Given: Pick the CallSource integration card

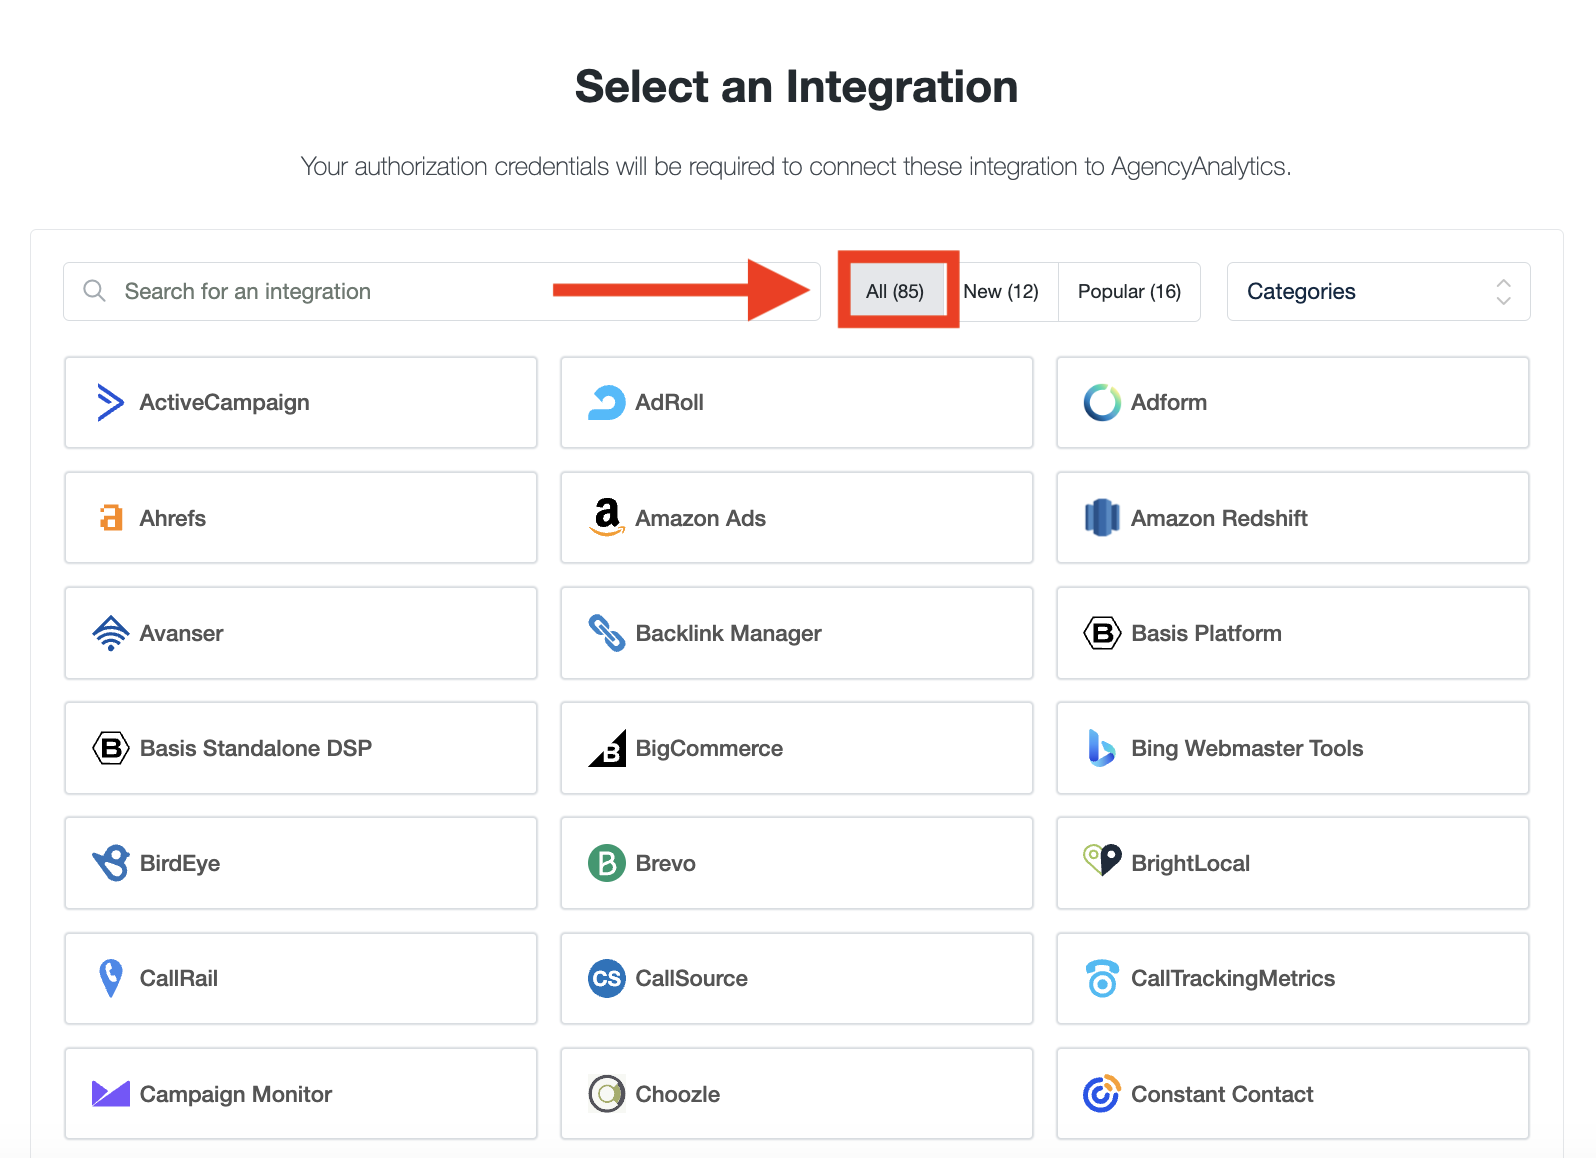Looking at the screenshot, I should coord(797,978).
